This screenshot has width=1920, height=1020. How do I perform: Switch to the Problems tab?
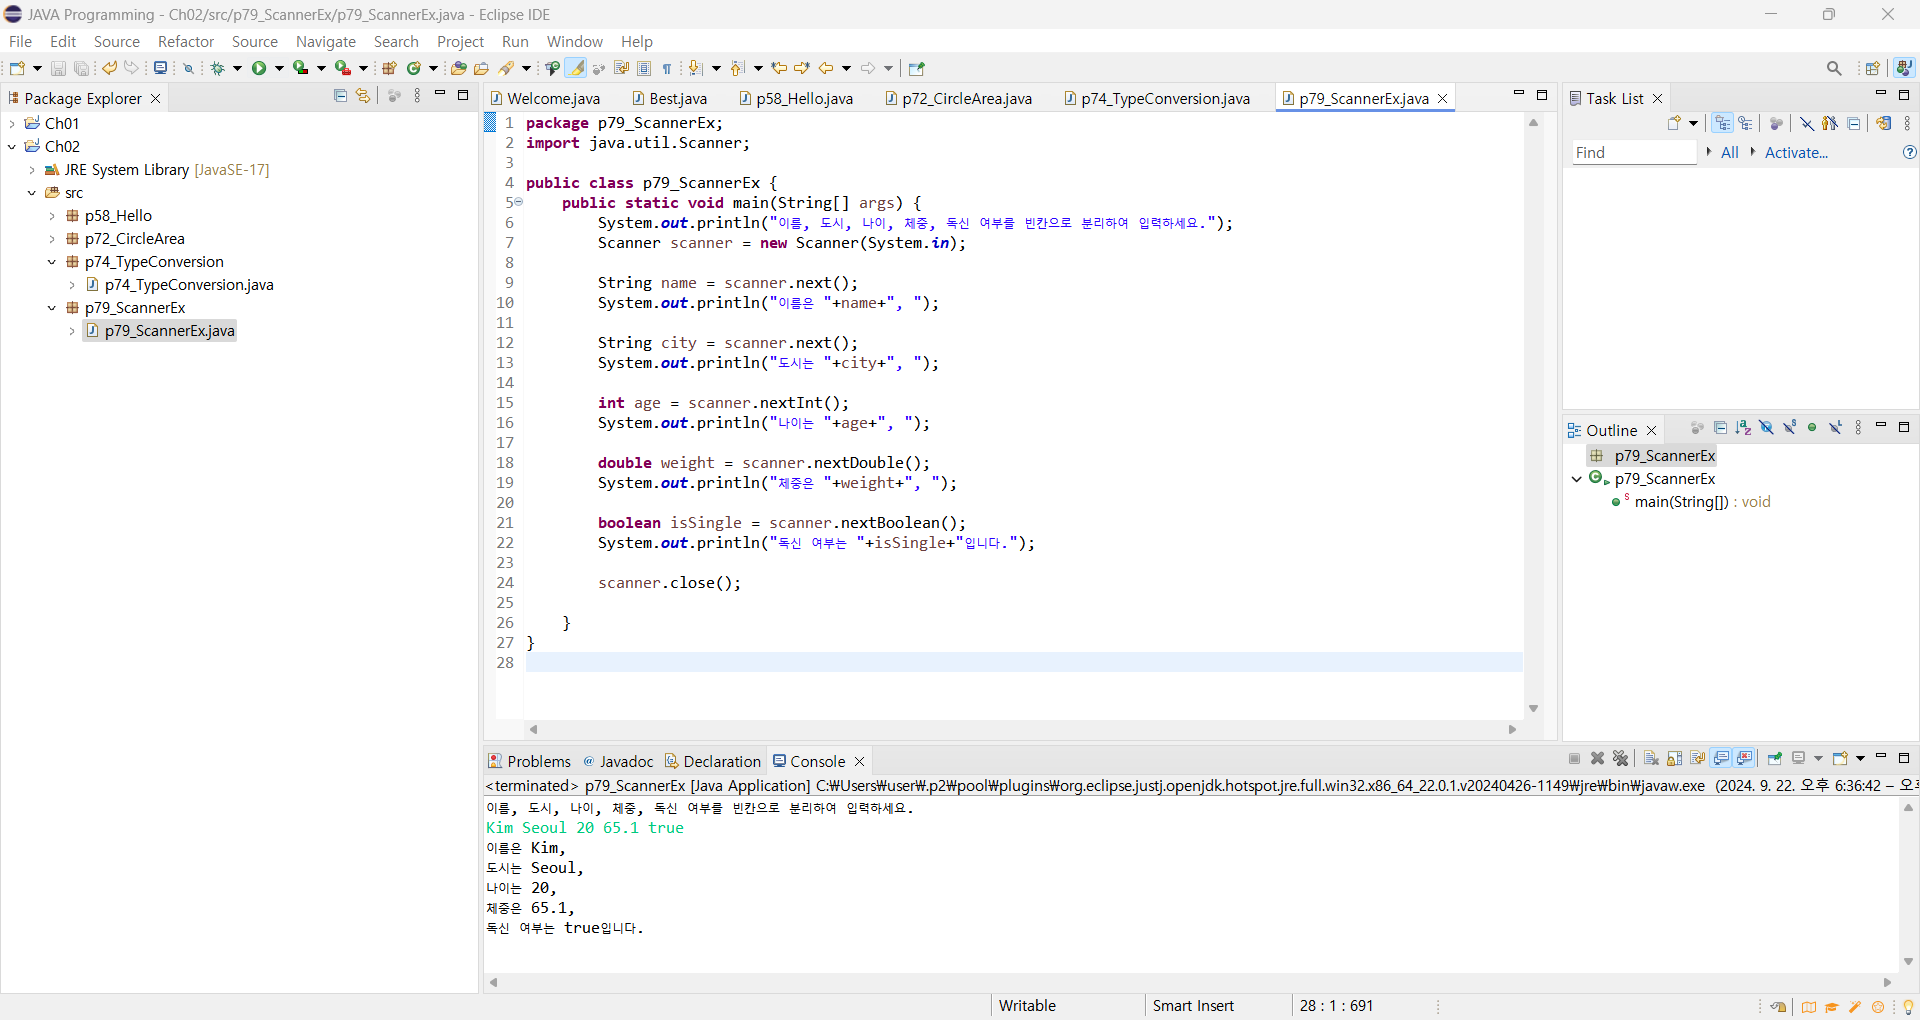(x=529, y=761)
